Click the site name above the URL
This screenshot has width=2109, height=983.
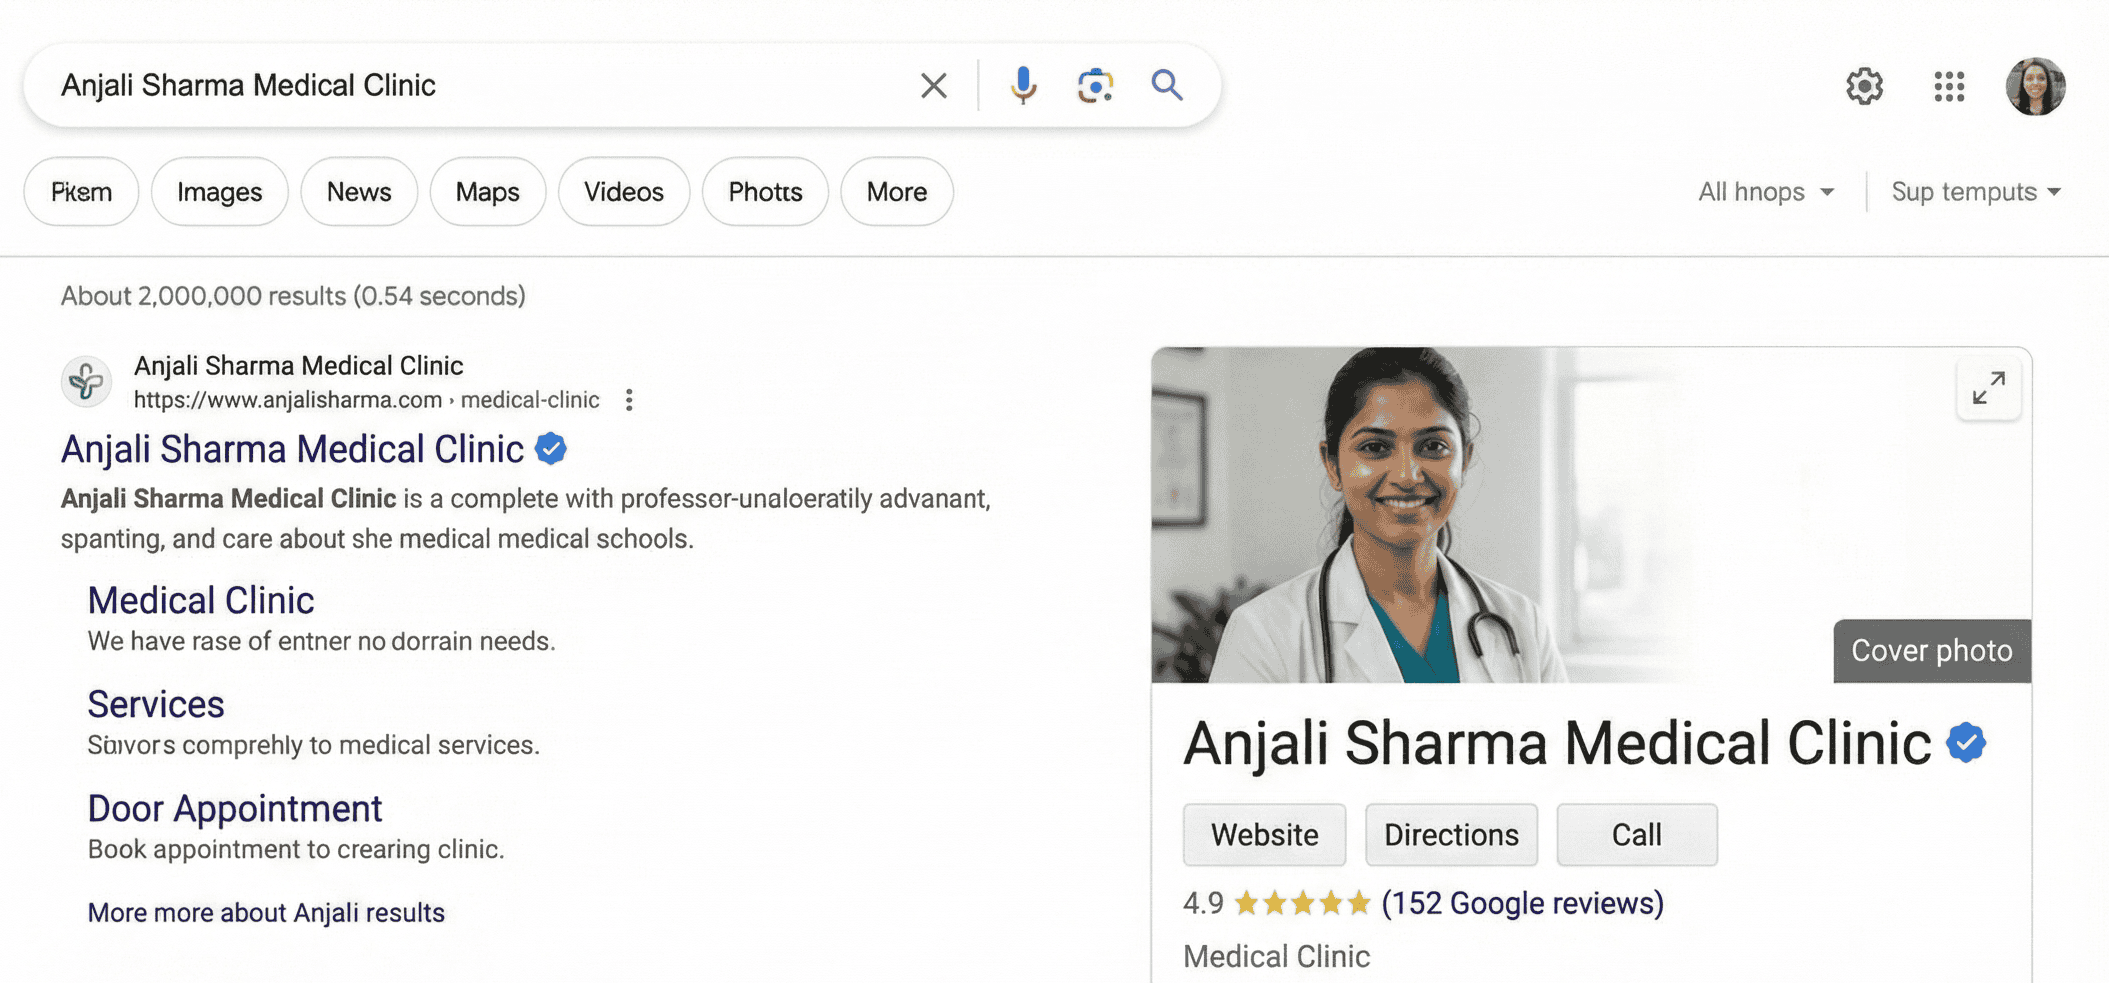click(x=298, y=365)
